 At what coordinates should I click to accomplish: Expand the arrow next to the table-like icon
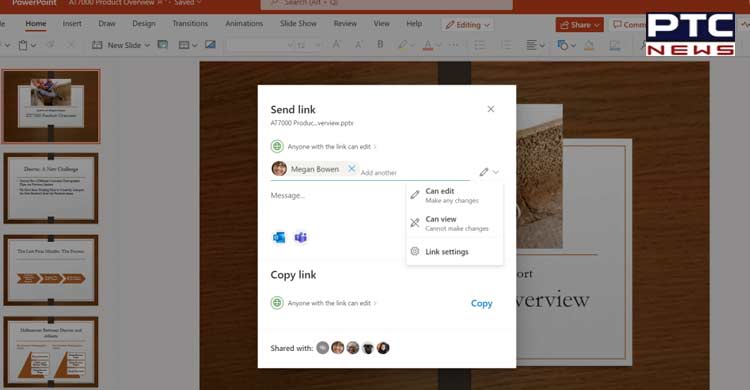(194, 45)
